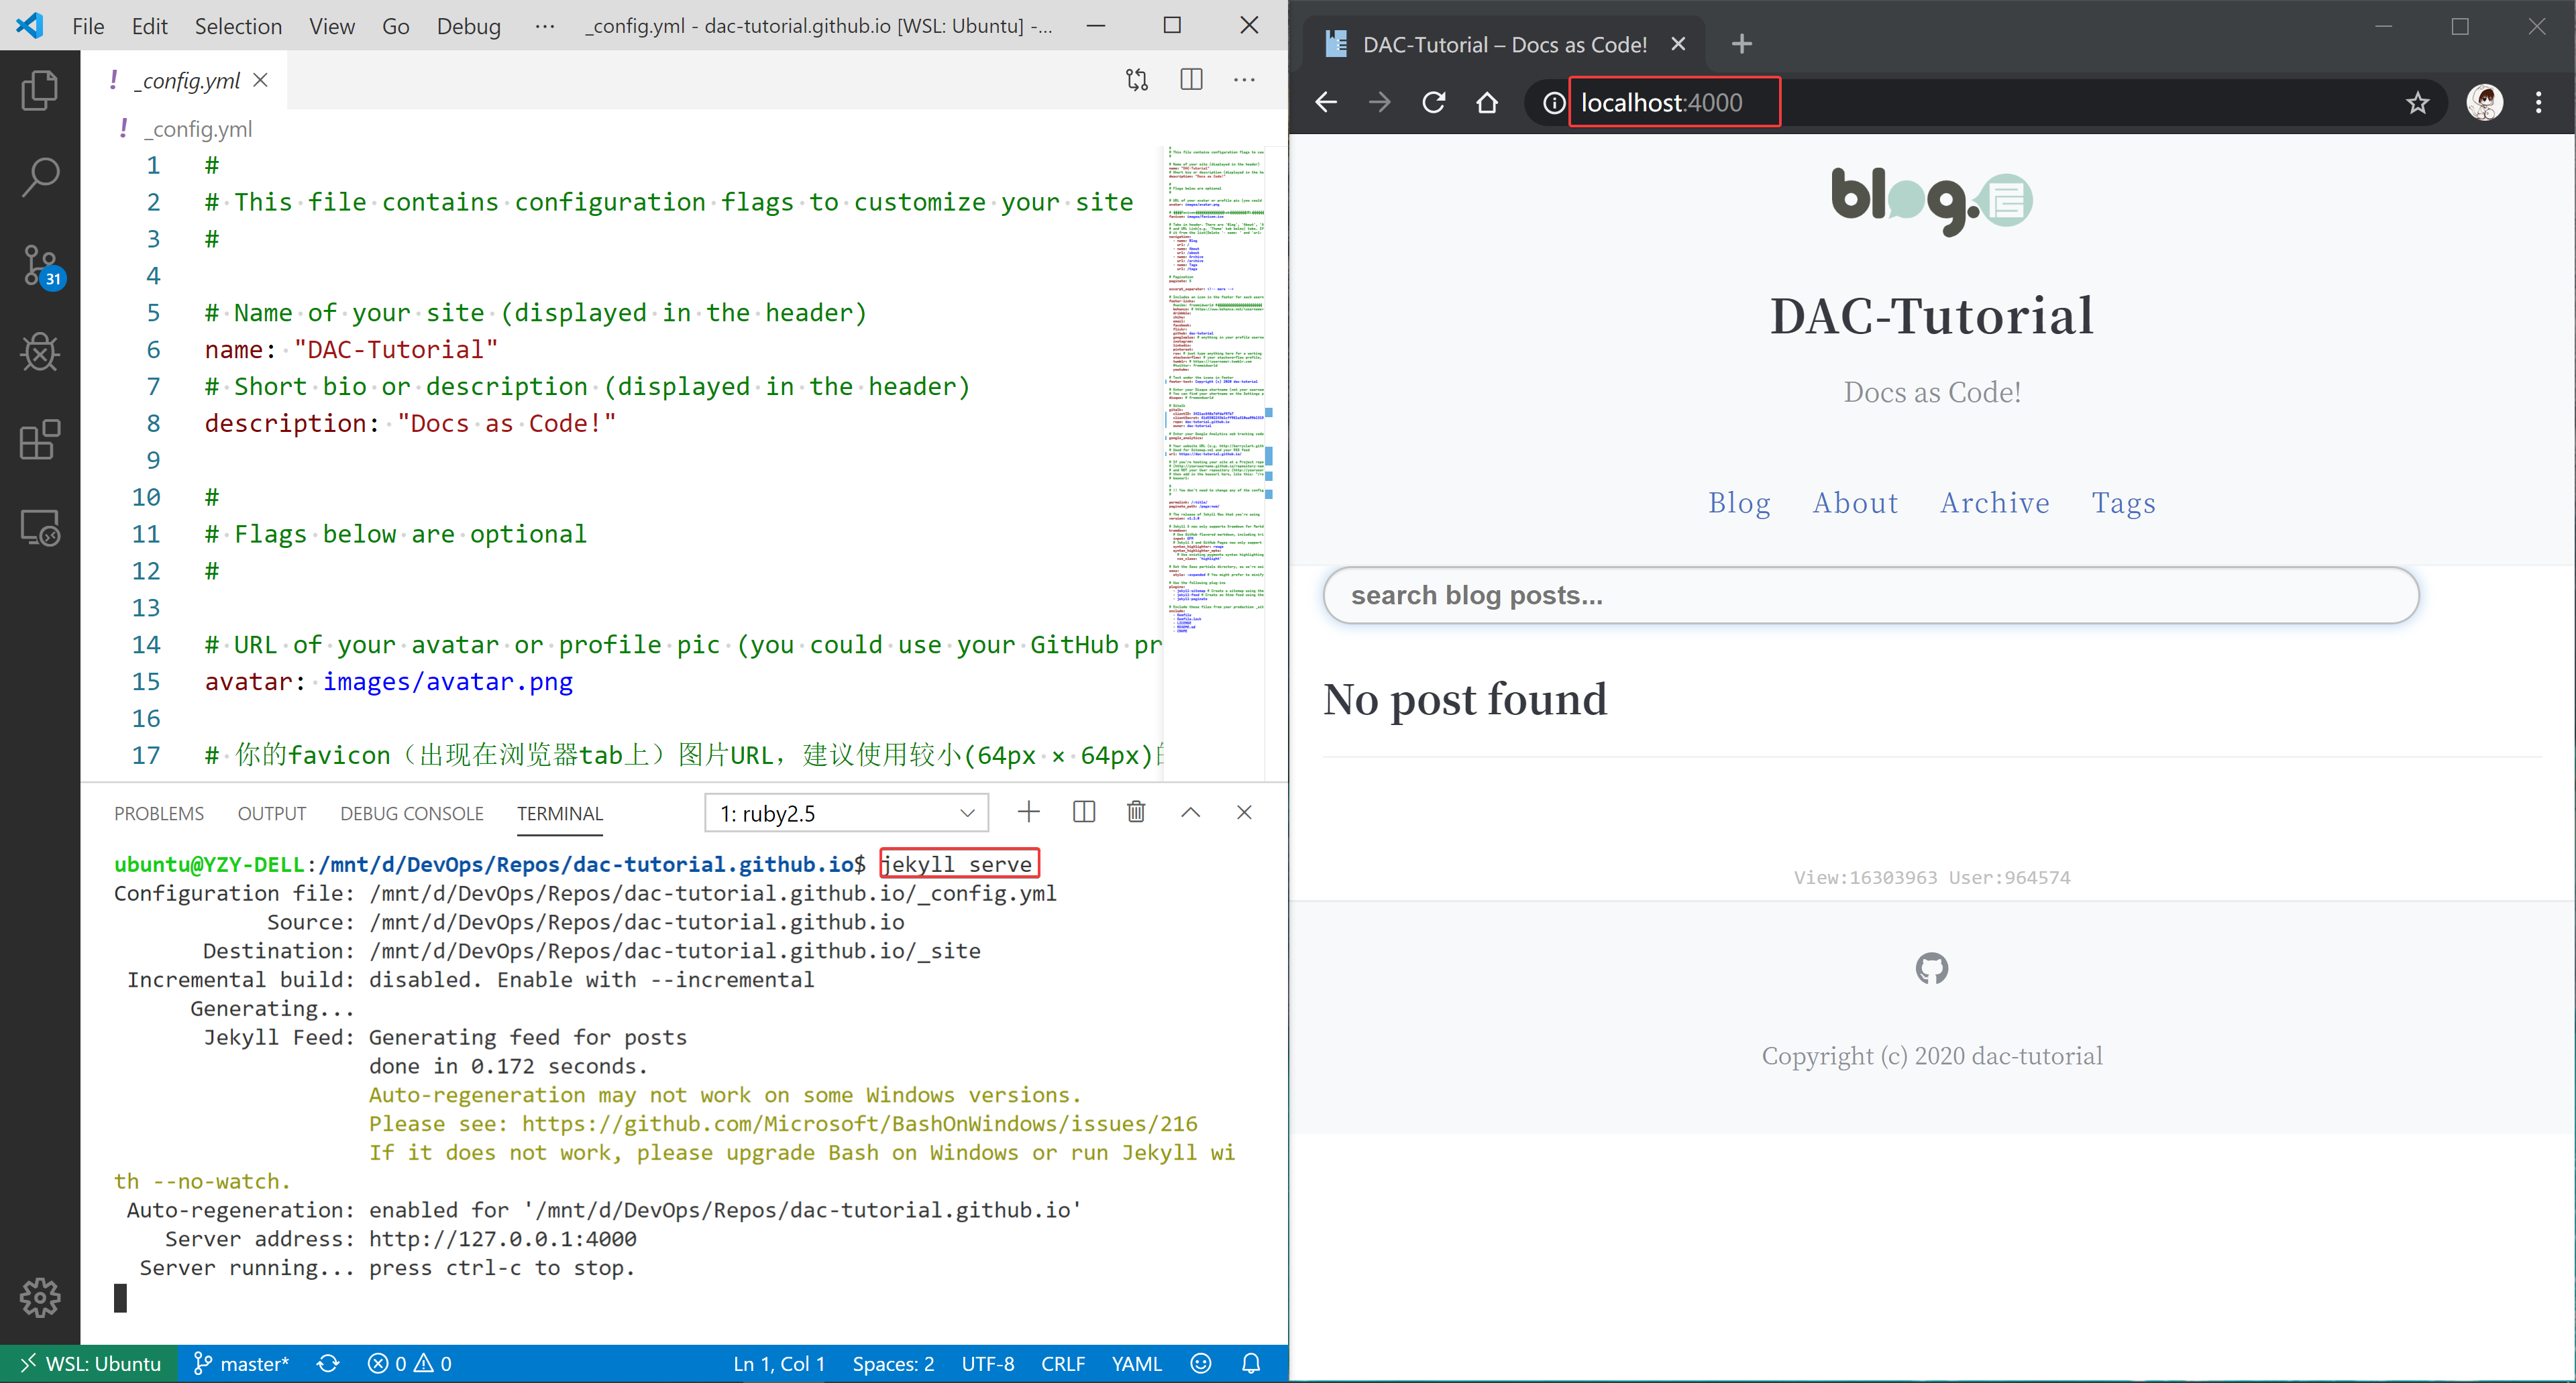Select the PROBLEMS tab in panel
The height and width of the screenshot is (1383, 2576).
pyautogui.click(x=158, y=812)
